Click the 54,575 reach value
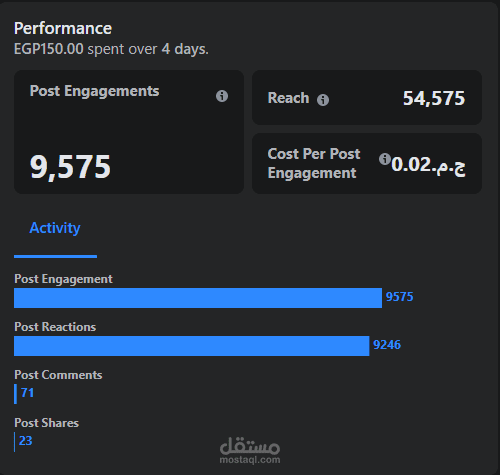Screen dimensions: 500x475 click(434, 98)
